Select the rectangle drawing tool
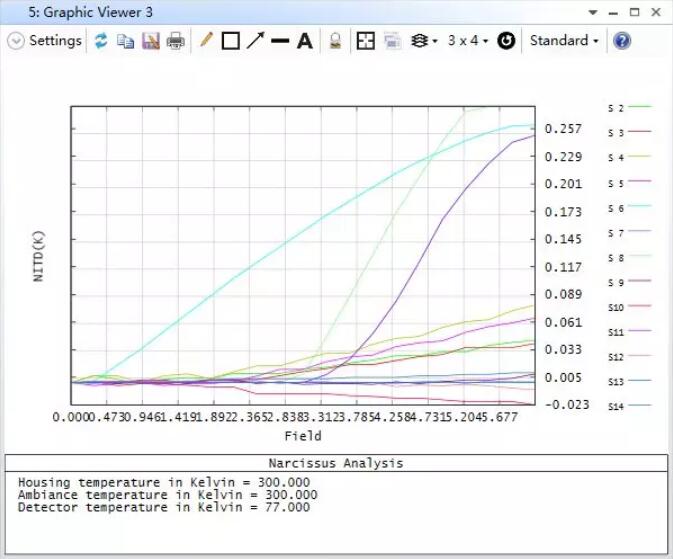 (230, 41)
